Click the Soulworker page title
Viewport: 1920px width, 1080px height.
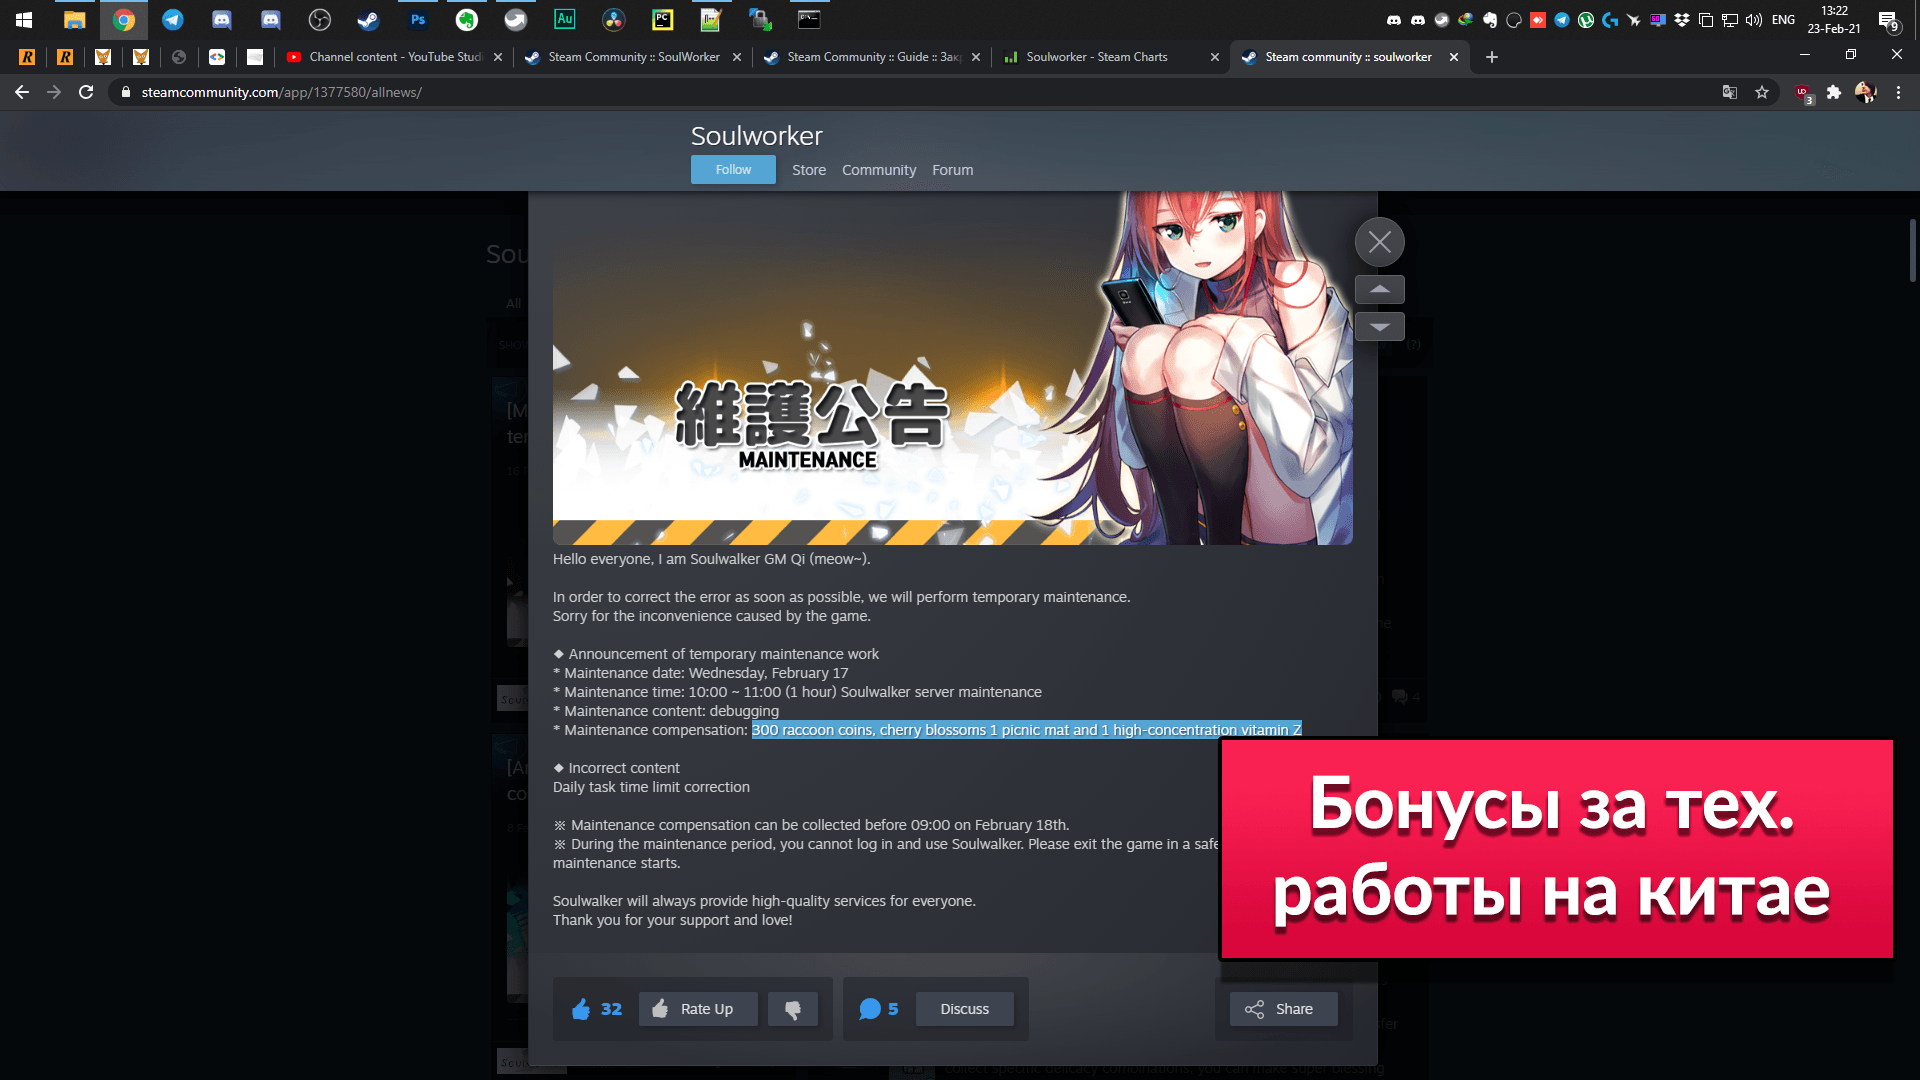click(757, 136)
